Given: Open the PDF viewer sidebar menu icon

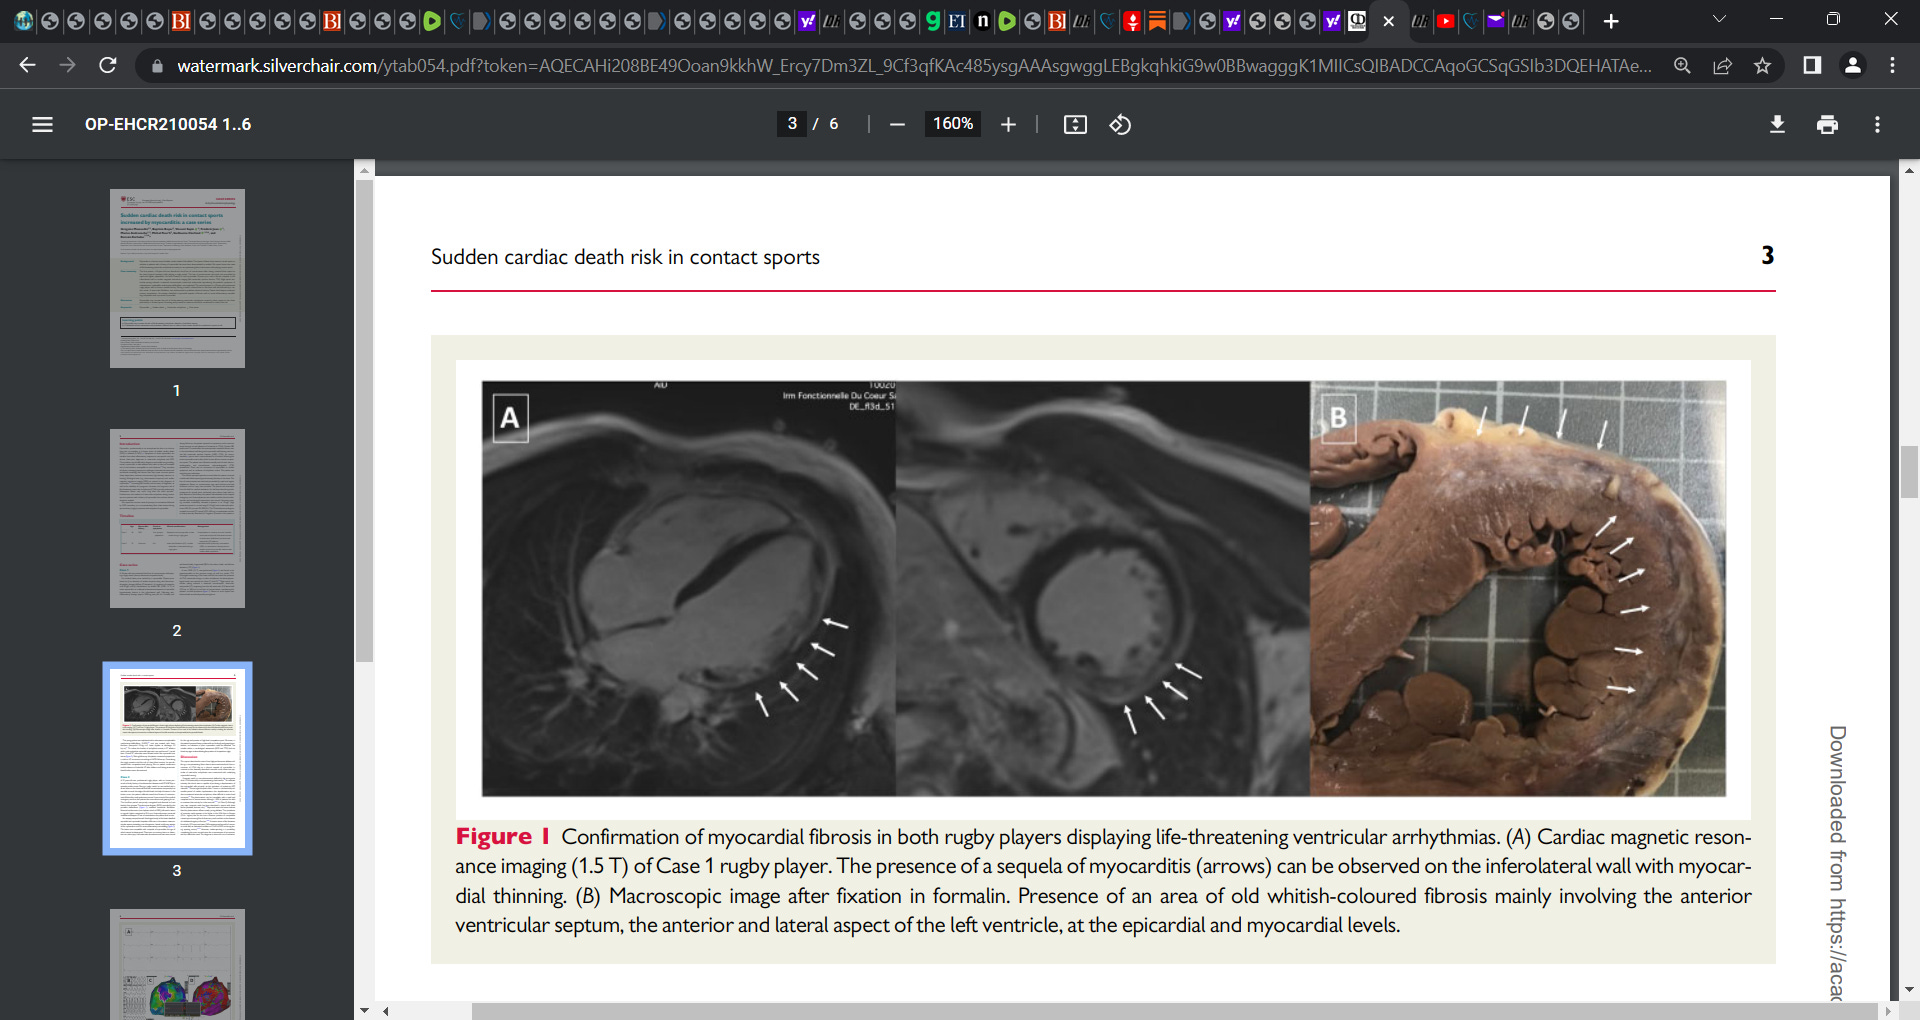Looking at the screenshot, I should (42, 124).
